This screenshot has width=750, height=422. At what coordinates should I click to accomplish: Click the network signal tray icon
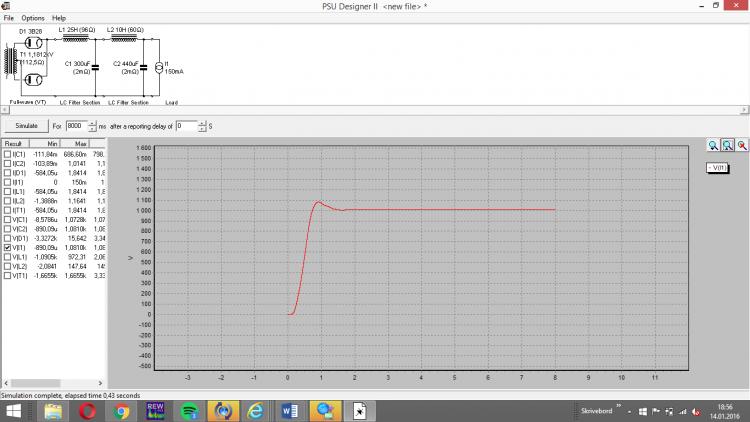pos(683,411)
